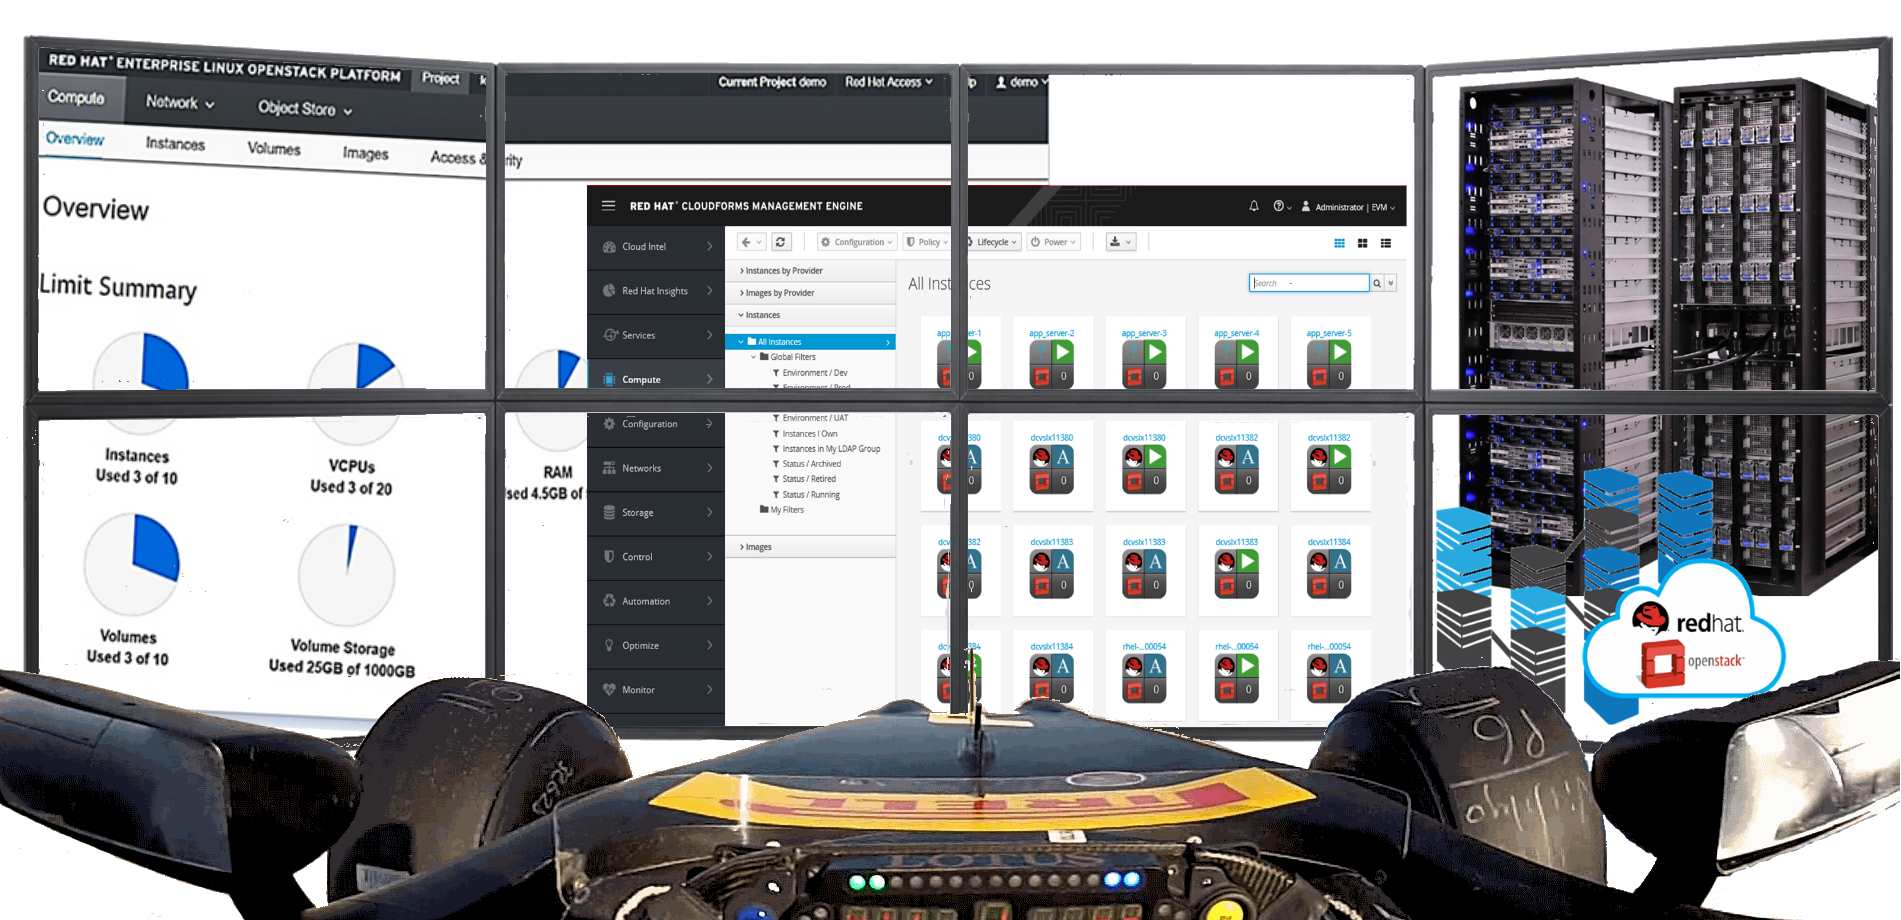
Task: Expand the Instances by Provider accordion
Action: click(x=810, y=271)
